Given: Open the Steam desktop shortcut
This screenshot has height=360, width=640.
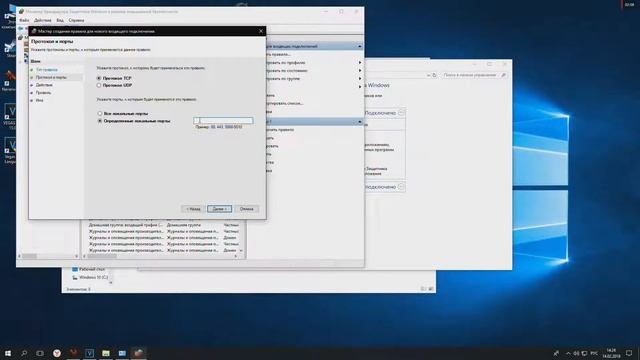Looking at the screenshot, I should (10, 50).
